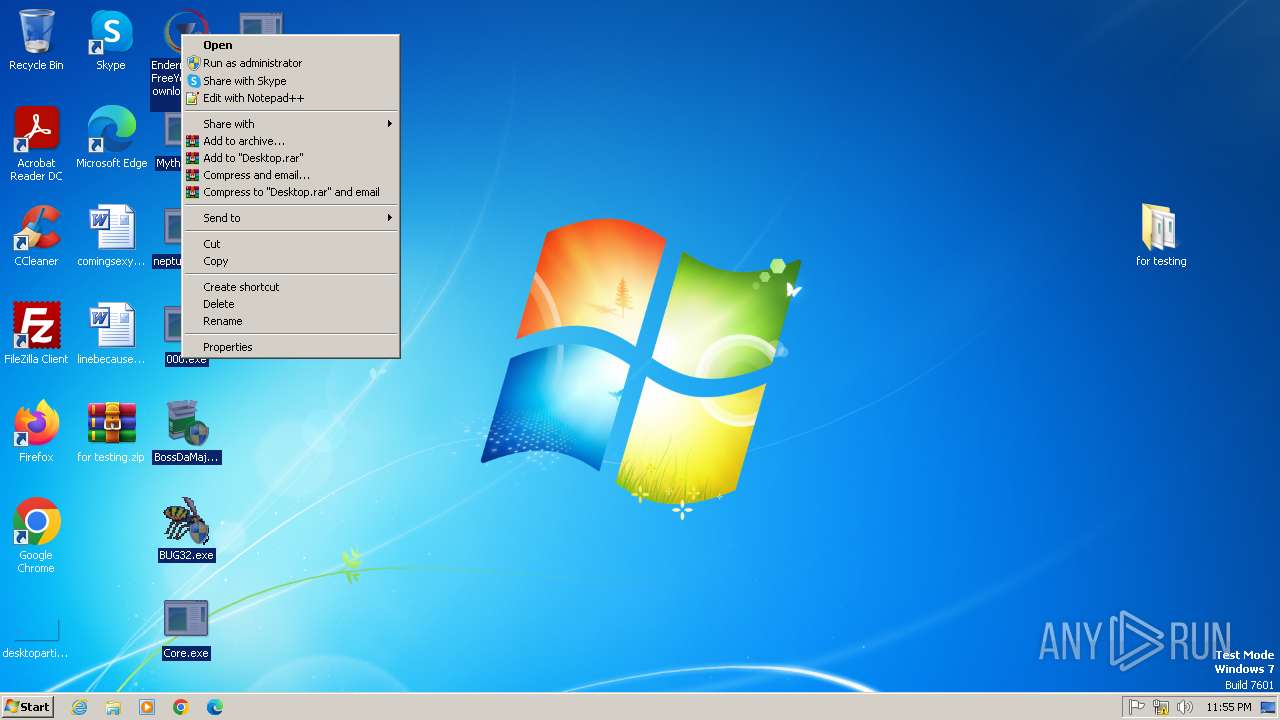Select the comingsexy Word document icon
Screen dimensions: 1280x720
pyautogui.click(x=111, y=236)
